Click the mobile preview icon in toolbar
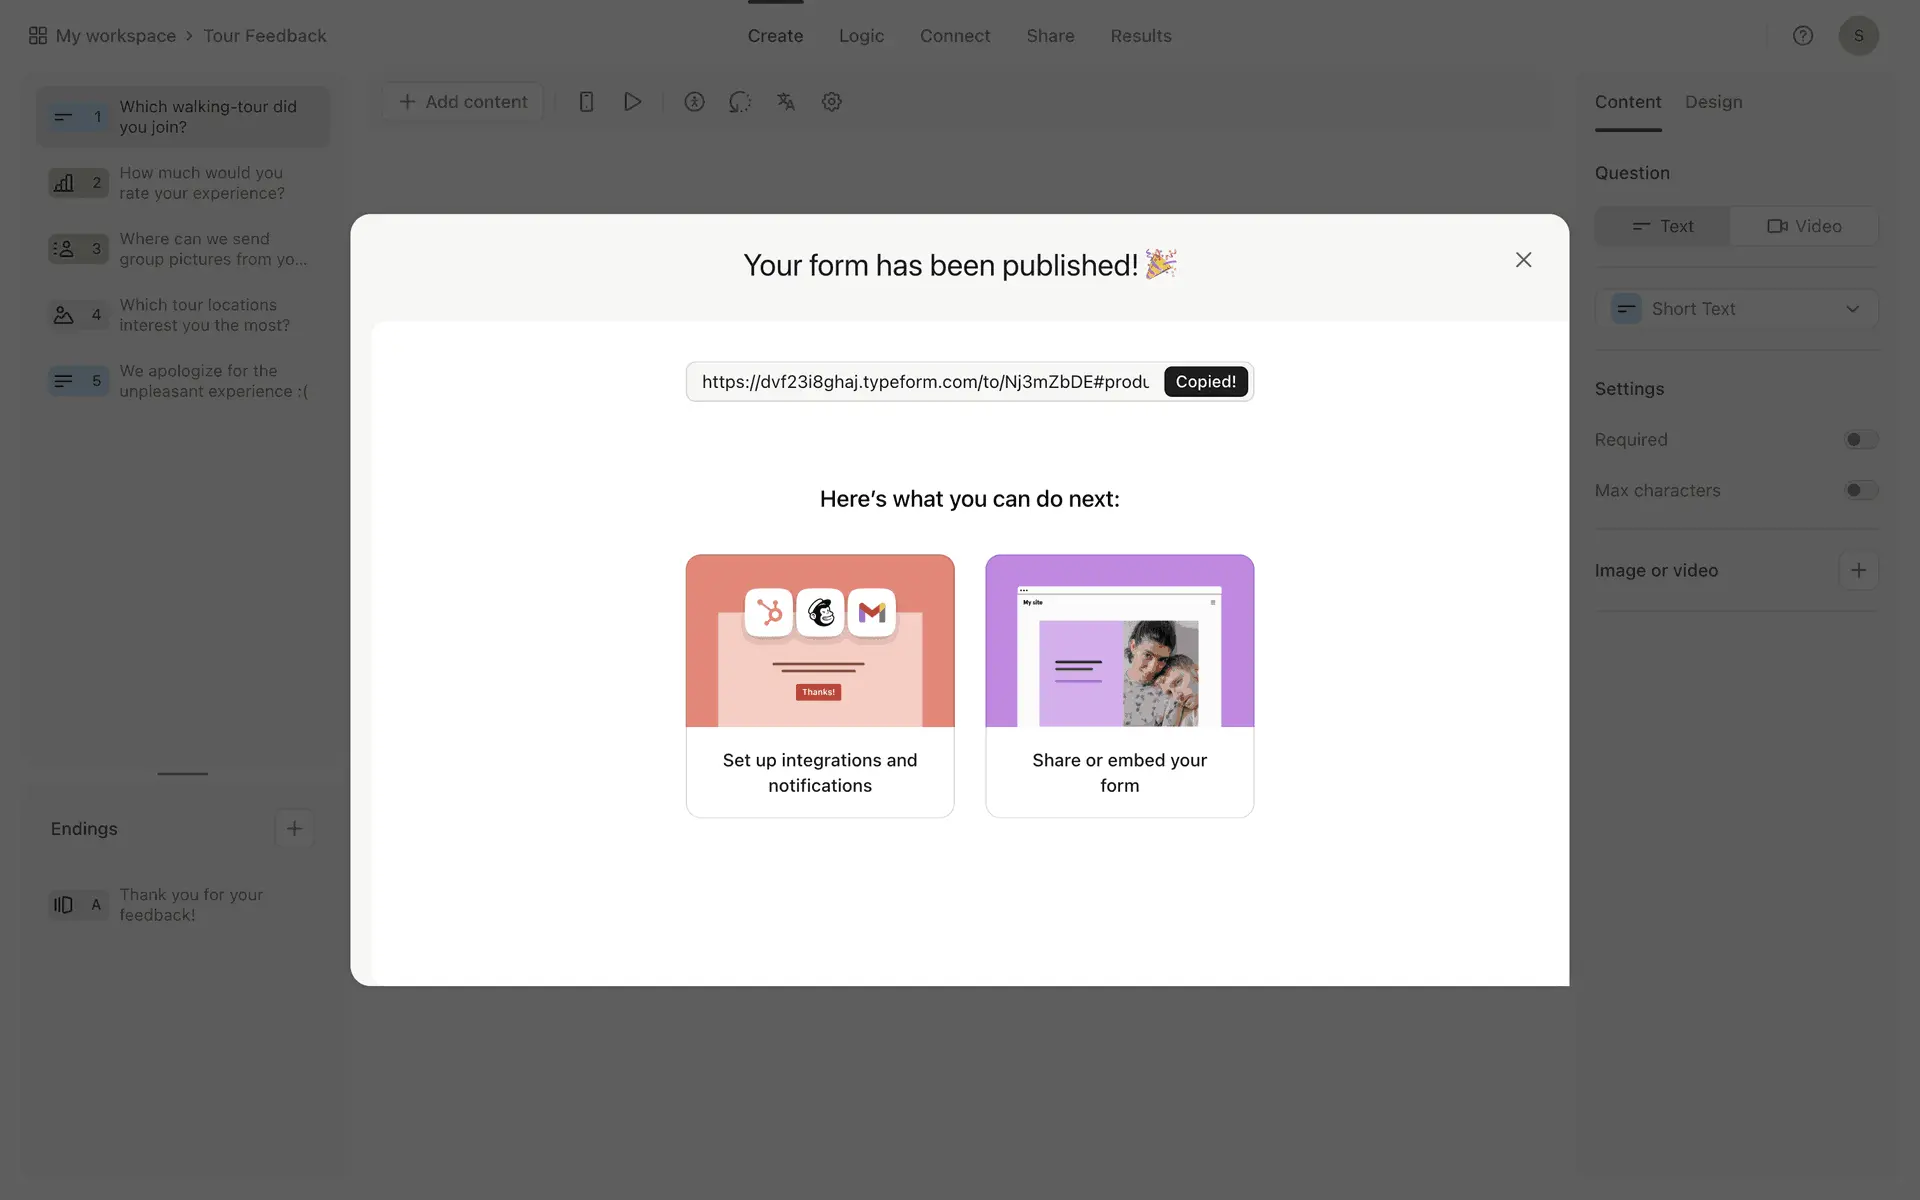 (586, 102)
